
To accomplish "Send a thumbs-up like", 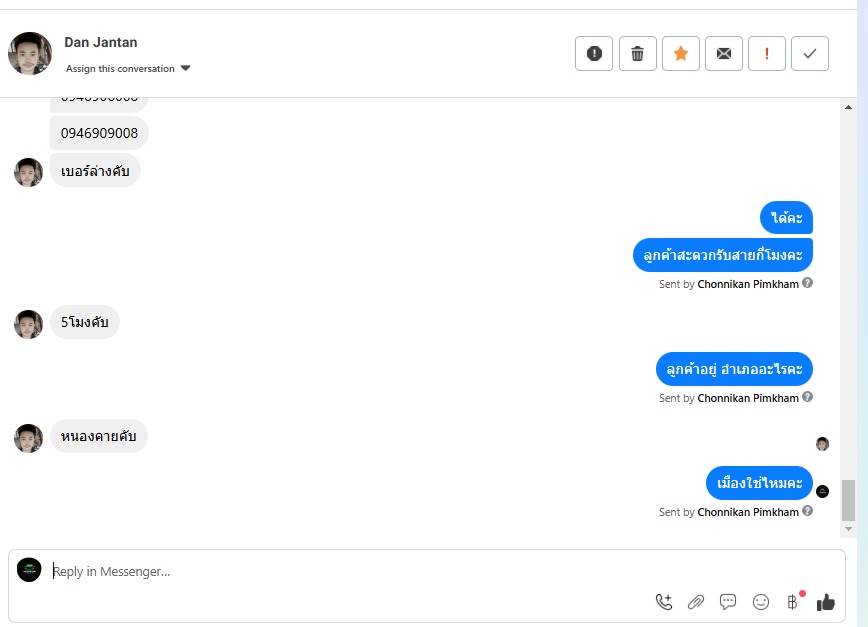I will (825, 602).
